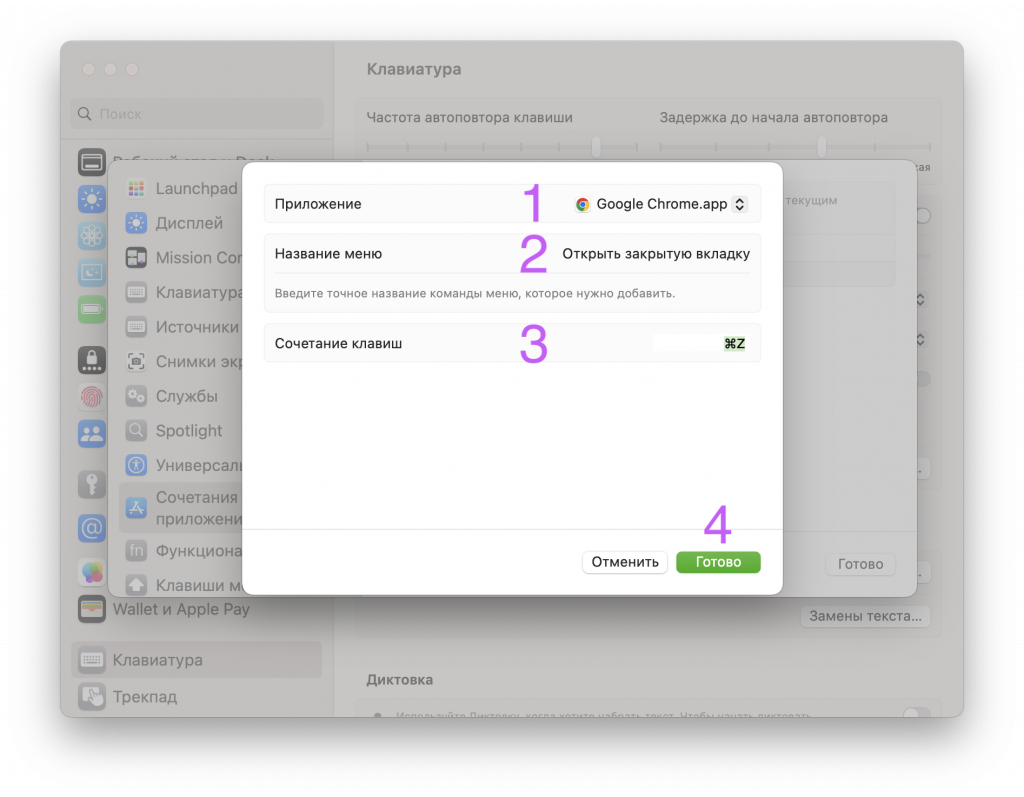Click the fingerprint Touch ID icon in sidebar
The width and height of the screenshot is (1024, 797).
coord(91,397)
